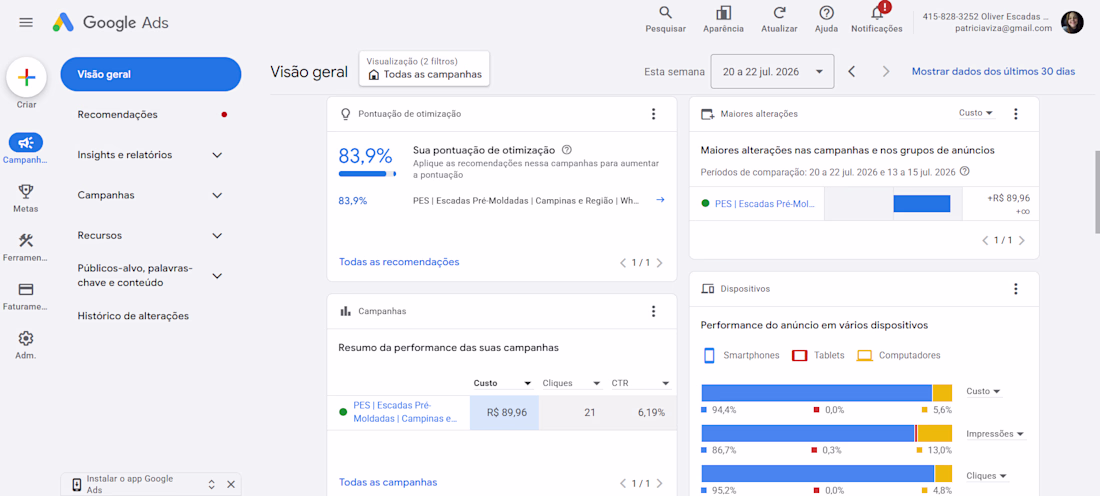This screenshot has height=496, width=1100.
Task: Open Ferramentas tools in sidebar
Action: 26,241
